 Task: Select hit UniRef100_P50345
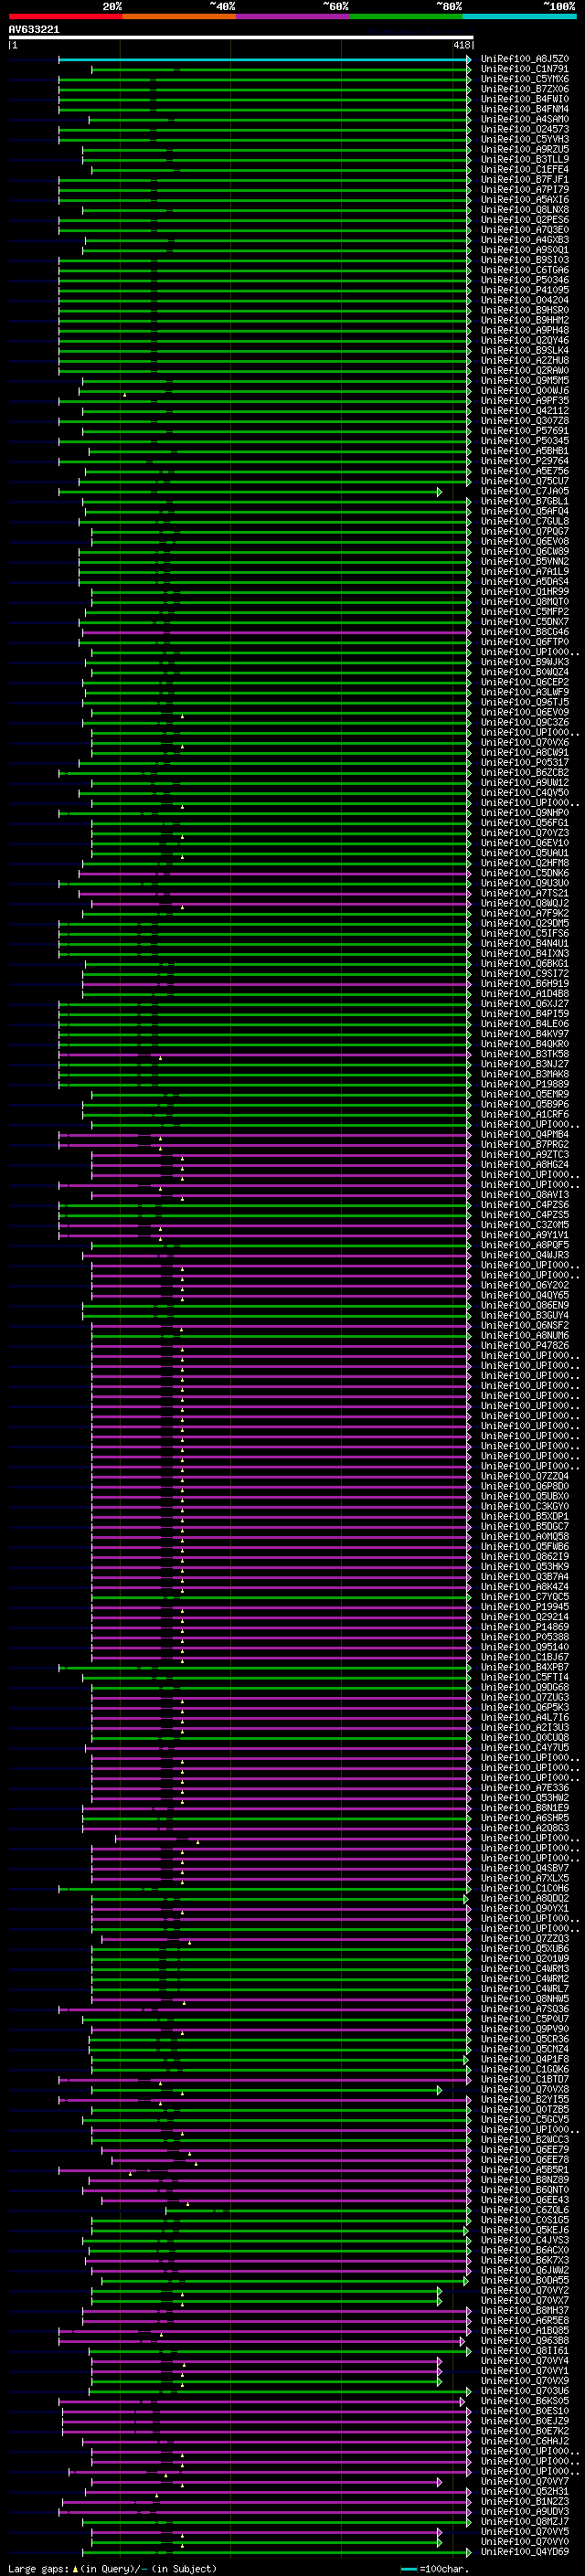[525, 441]
